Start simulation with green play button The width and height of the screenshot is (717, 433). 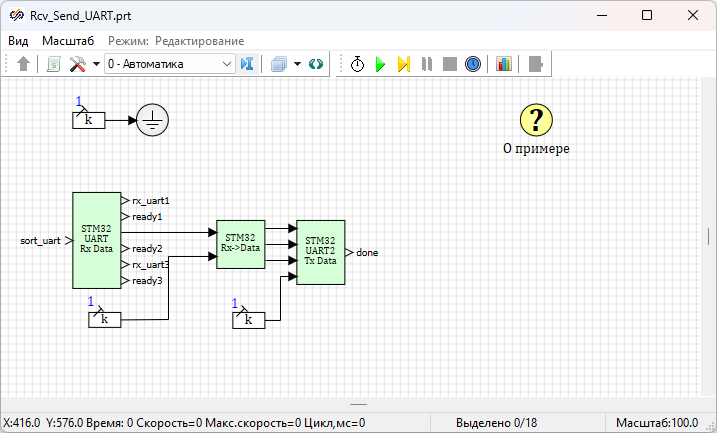(x=380, y=64)
